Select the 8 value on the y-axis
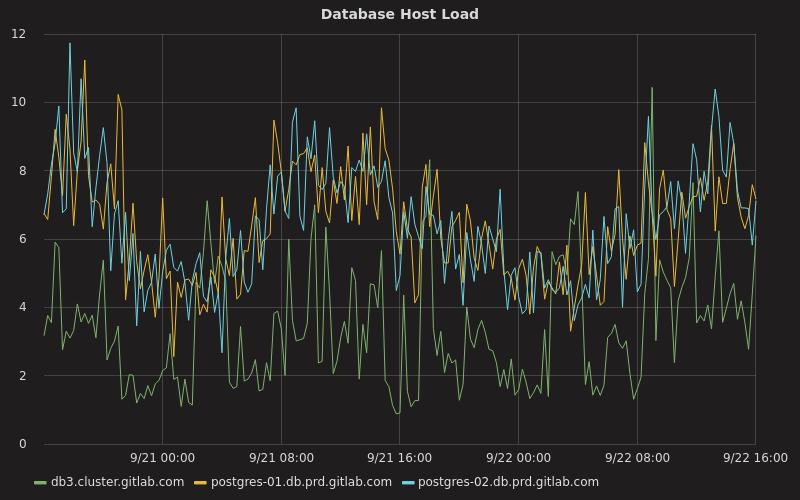 pyautogui.click(x=23, y=171)
